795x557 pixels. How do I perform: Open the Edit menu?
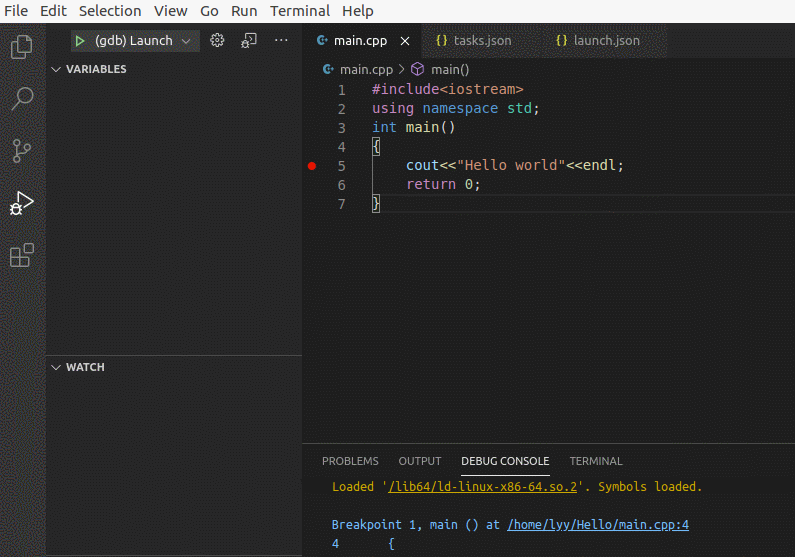[53, 11]
